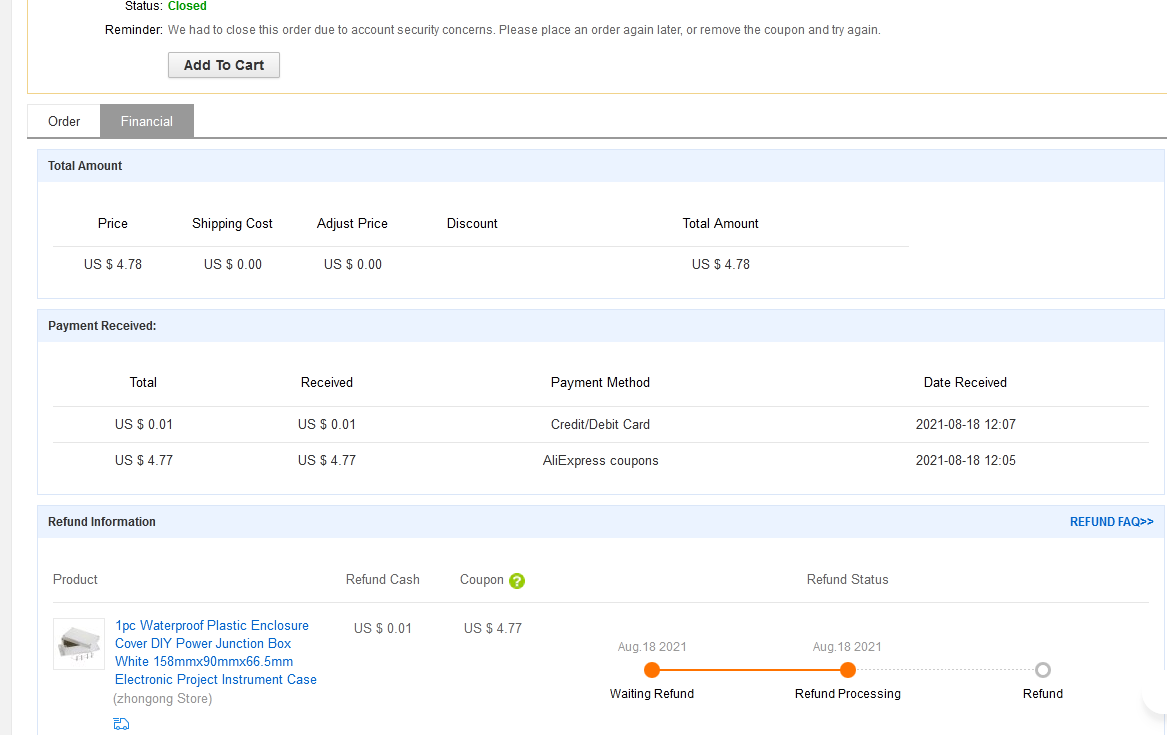Click the date 2021-08-18 12:07

(x=965, y=424)
